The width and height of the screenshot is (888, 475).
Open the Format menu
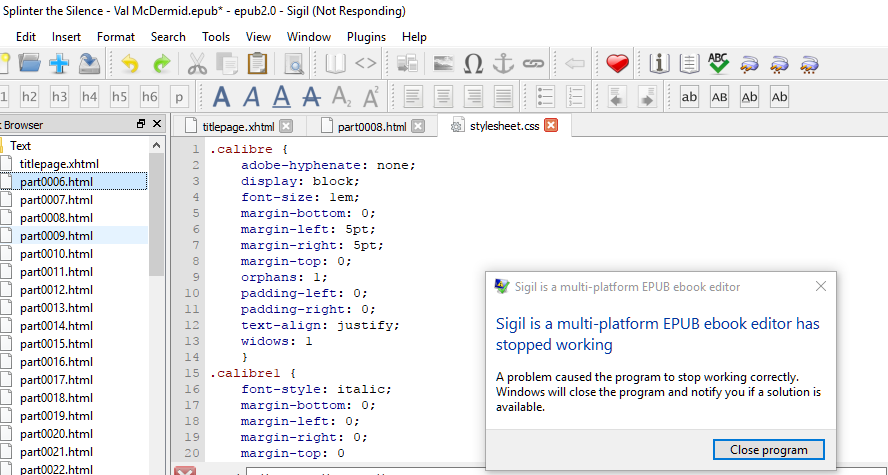pyautogui.click(x=116, y=37)
